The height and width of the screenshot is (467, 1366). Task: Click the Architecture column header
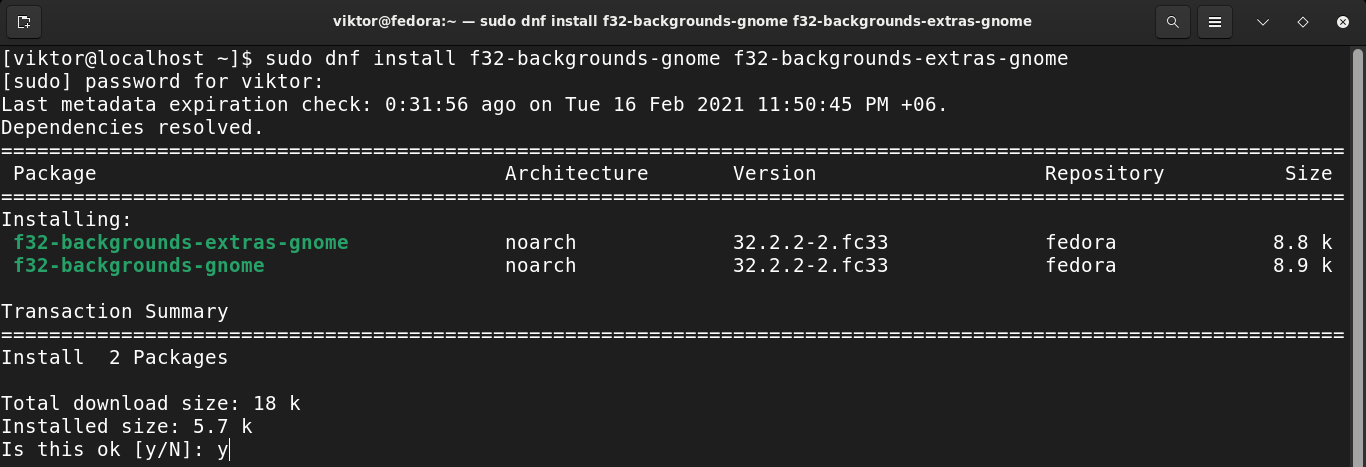pos(576,173)
